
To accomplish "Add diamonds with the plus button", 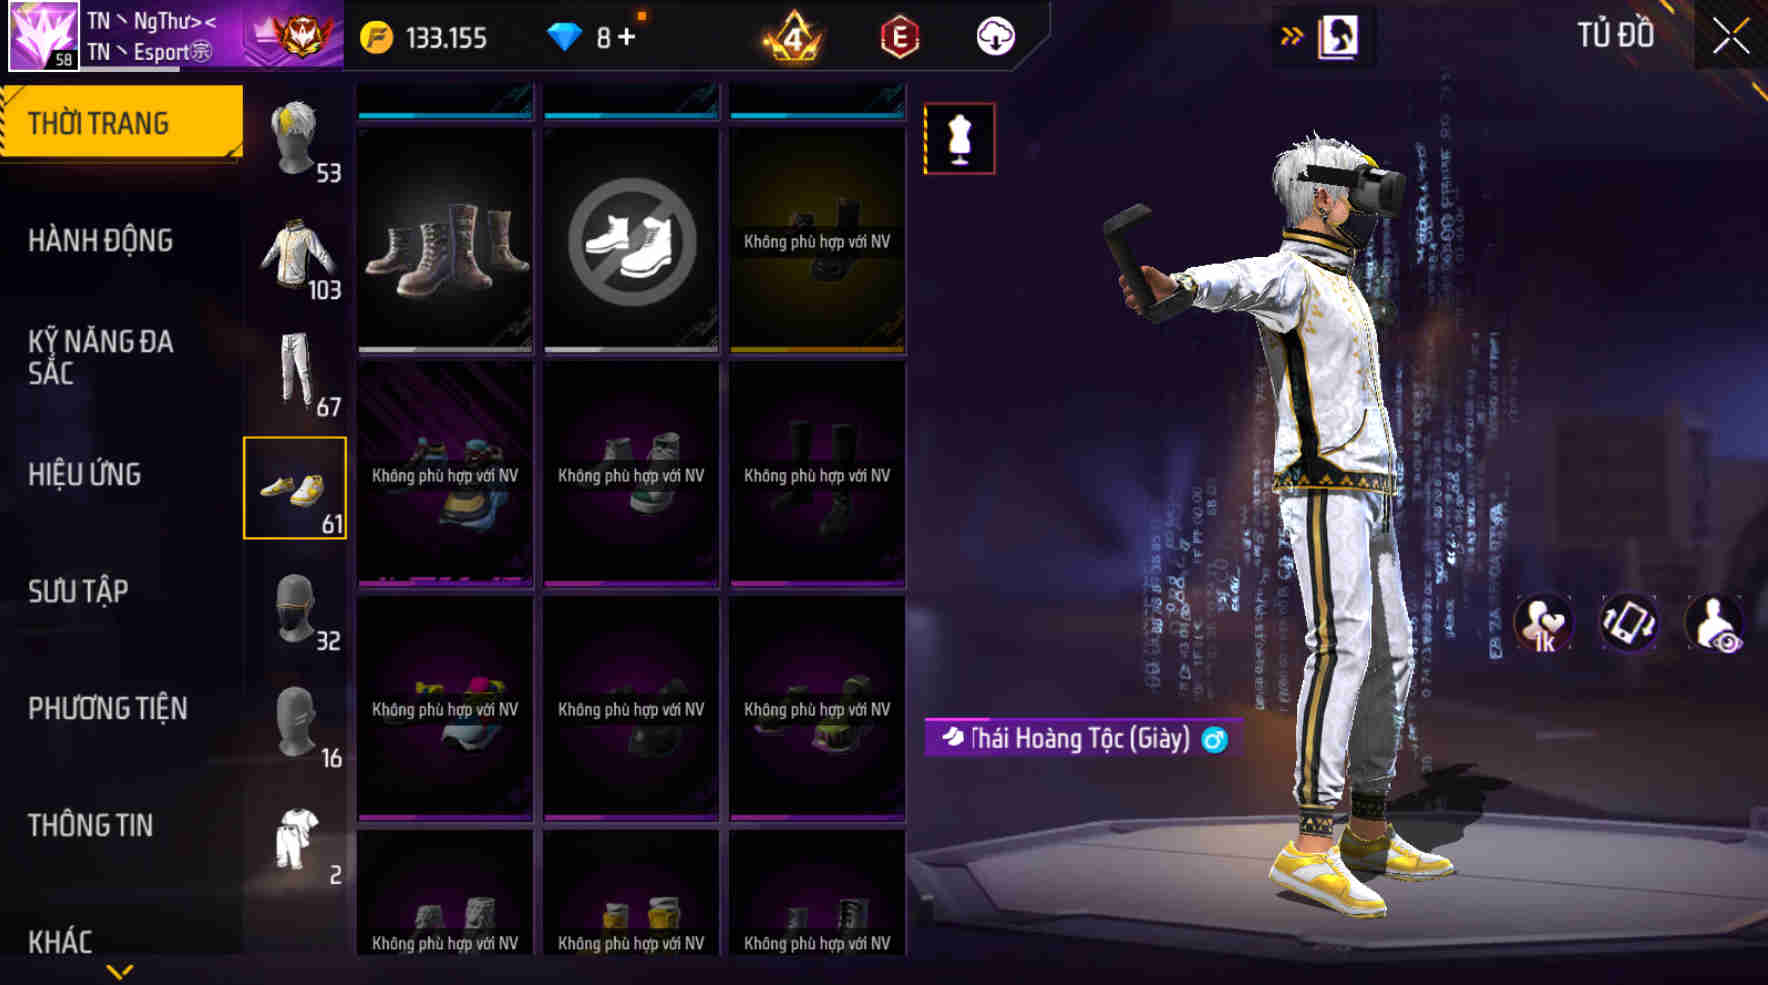I will [x=626, y=37].
